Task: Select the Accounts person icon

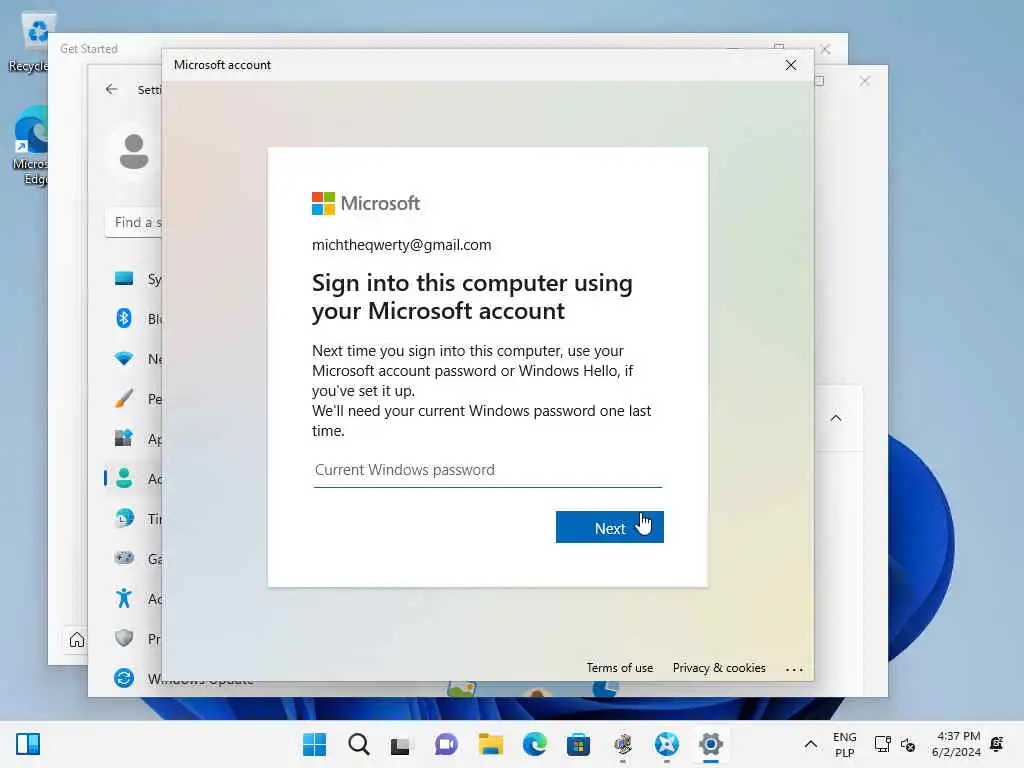Action: tap(124, 479)
